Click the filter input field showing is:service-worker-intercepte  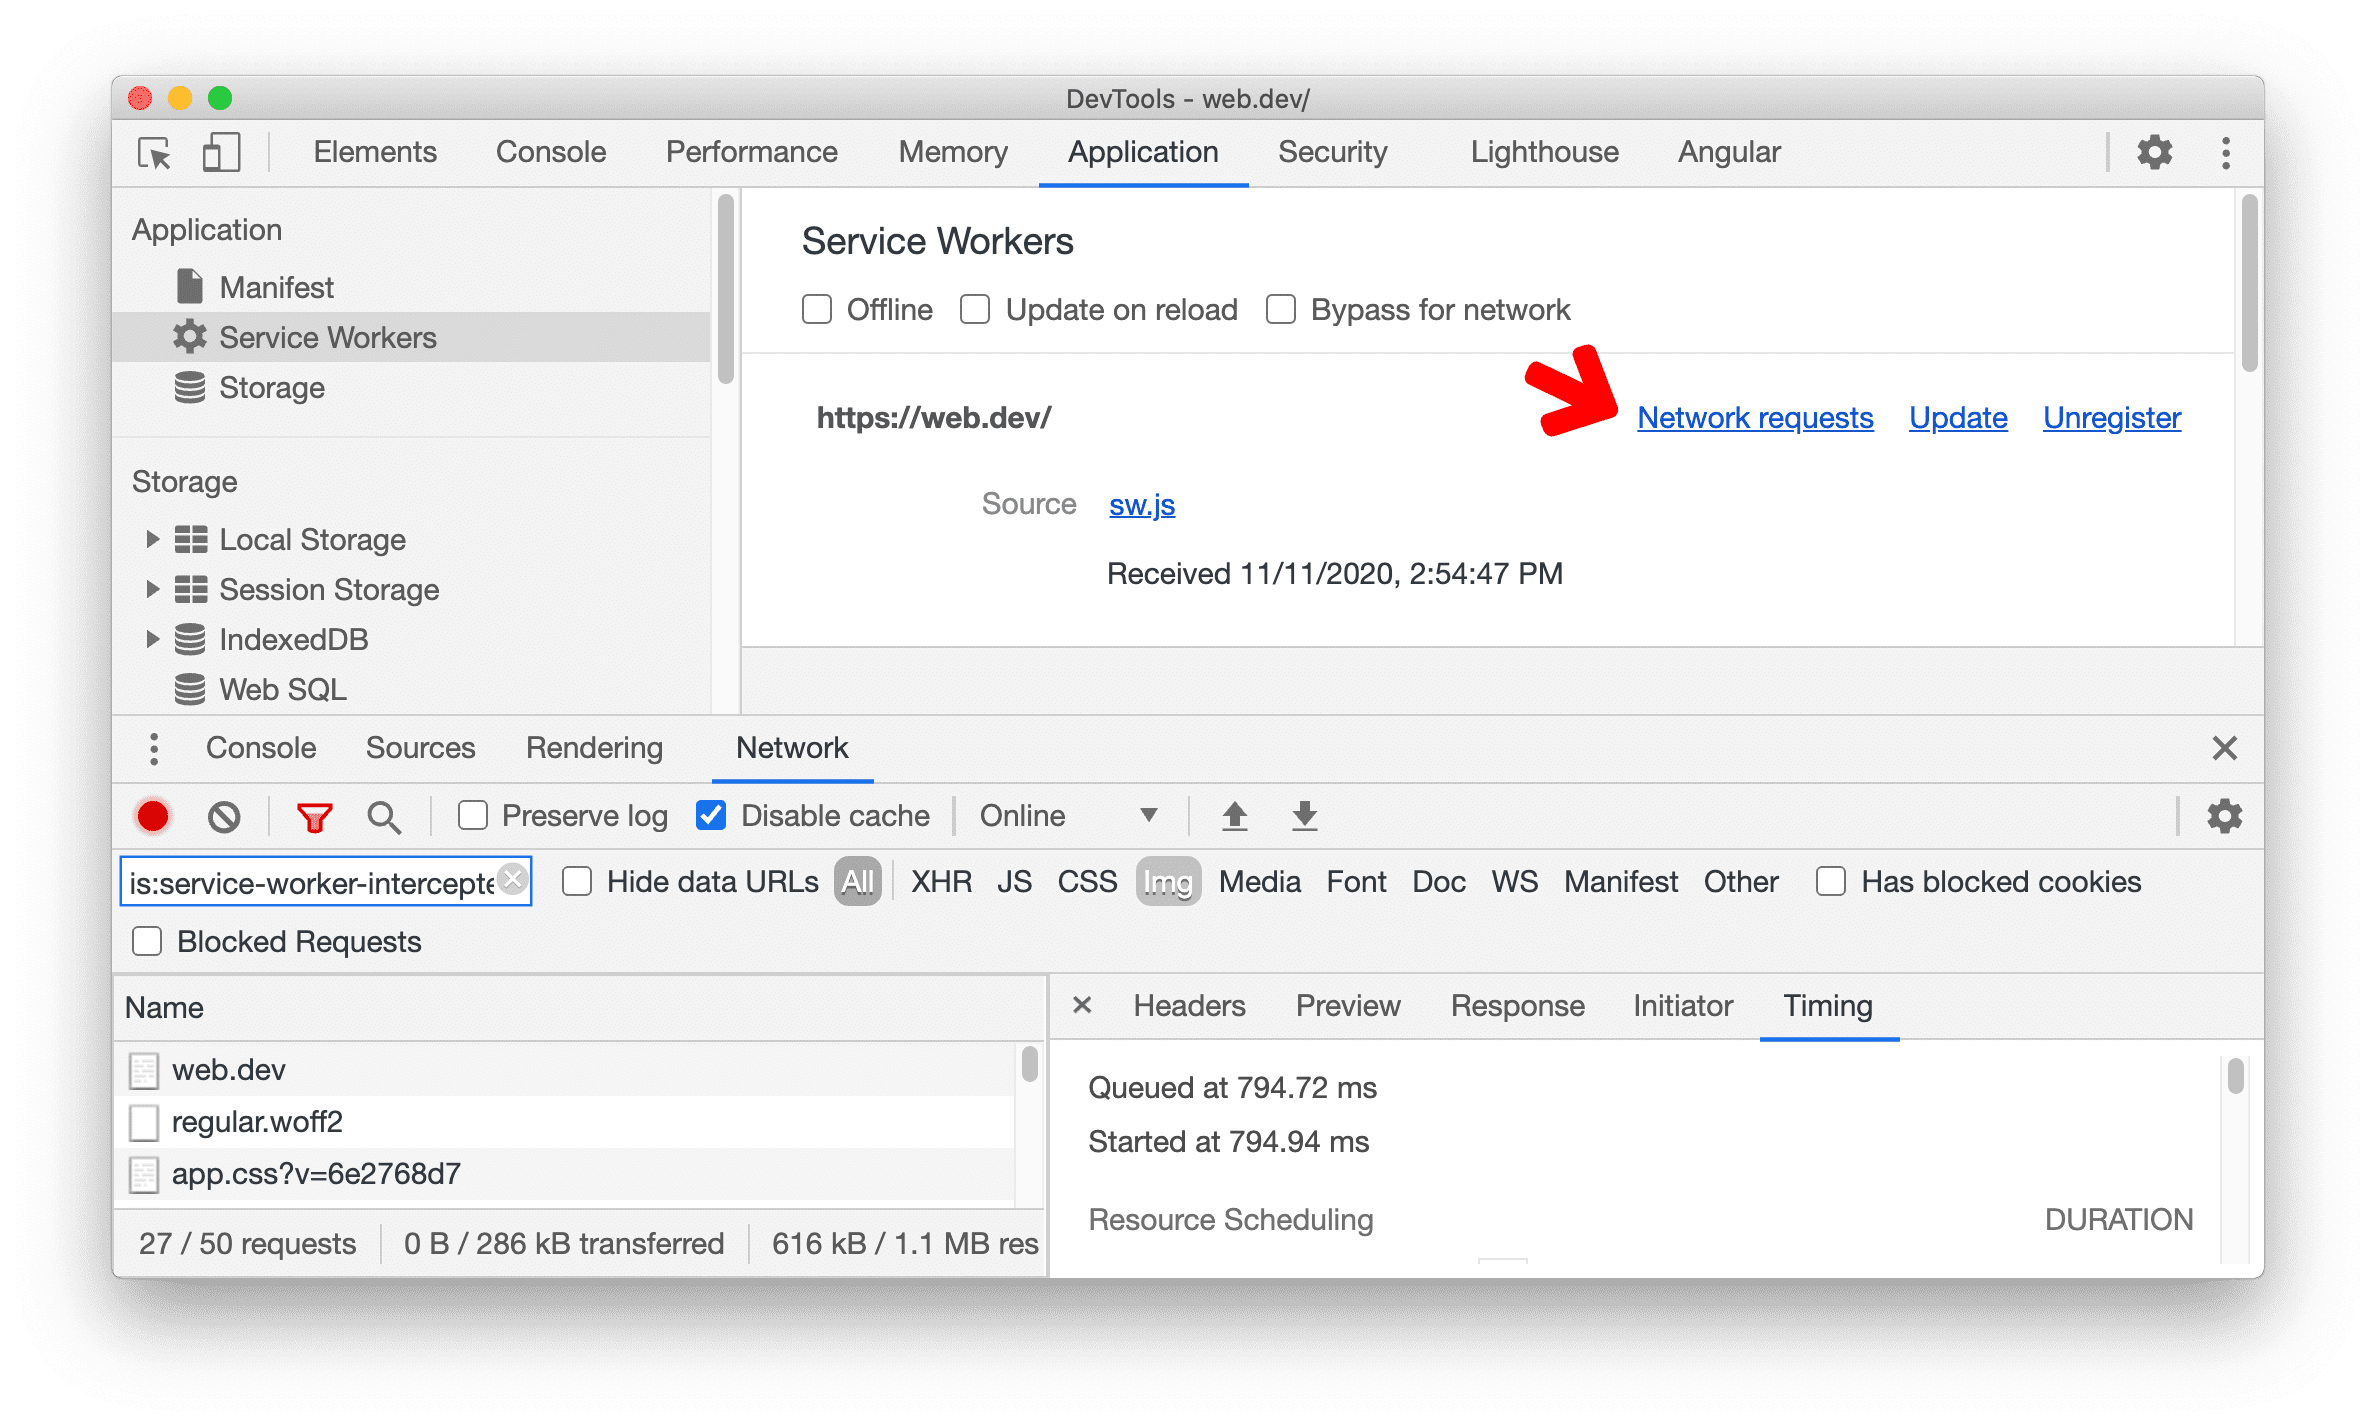322,879
